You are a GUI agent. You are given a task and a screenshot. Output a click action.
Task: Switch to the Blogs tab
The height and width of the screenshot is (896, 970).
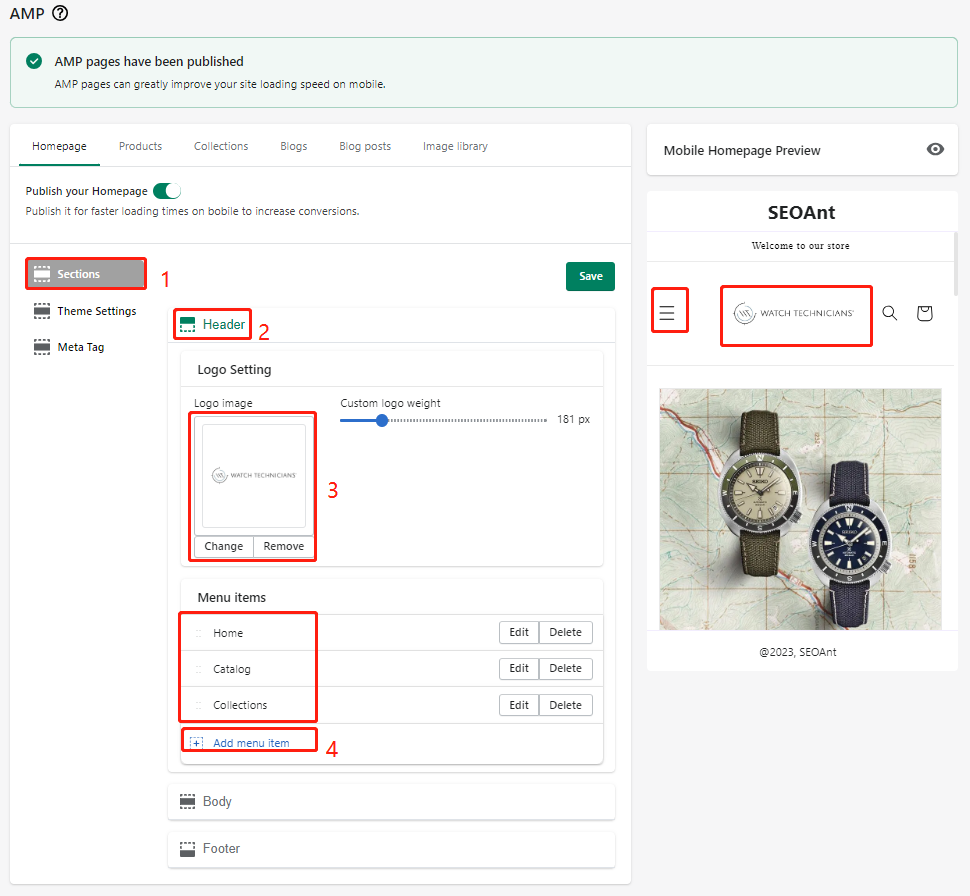[293, 146]
